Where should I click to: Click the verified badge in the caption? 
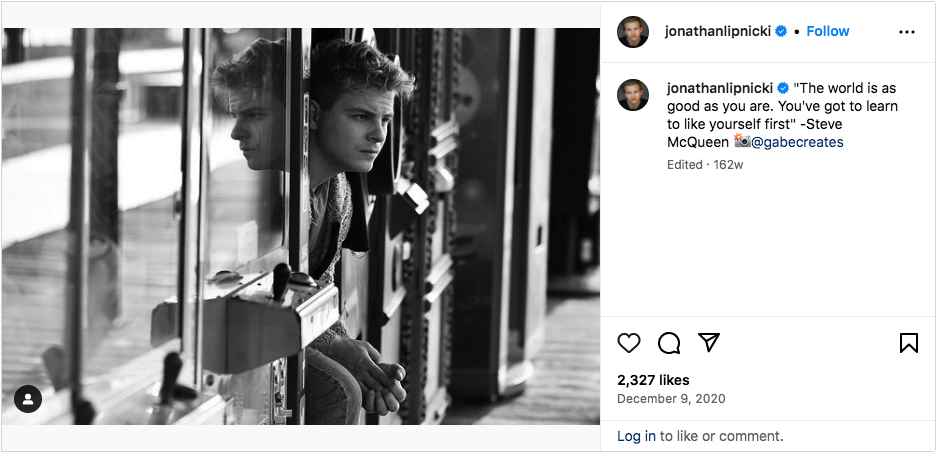click(782, 88)
